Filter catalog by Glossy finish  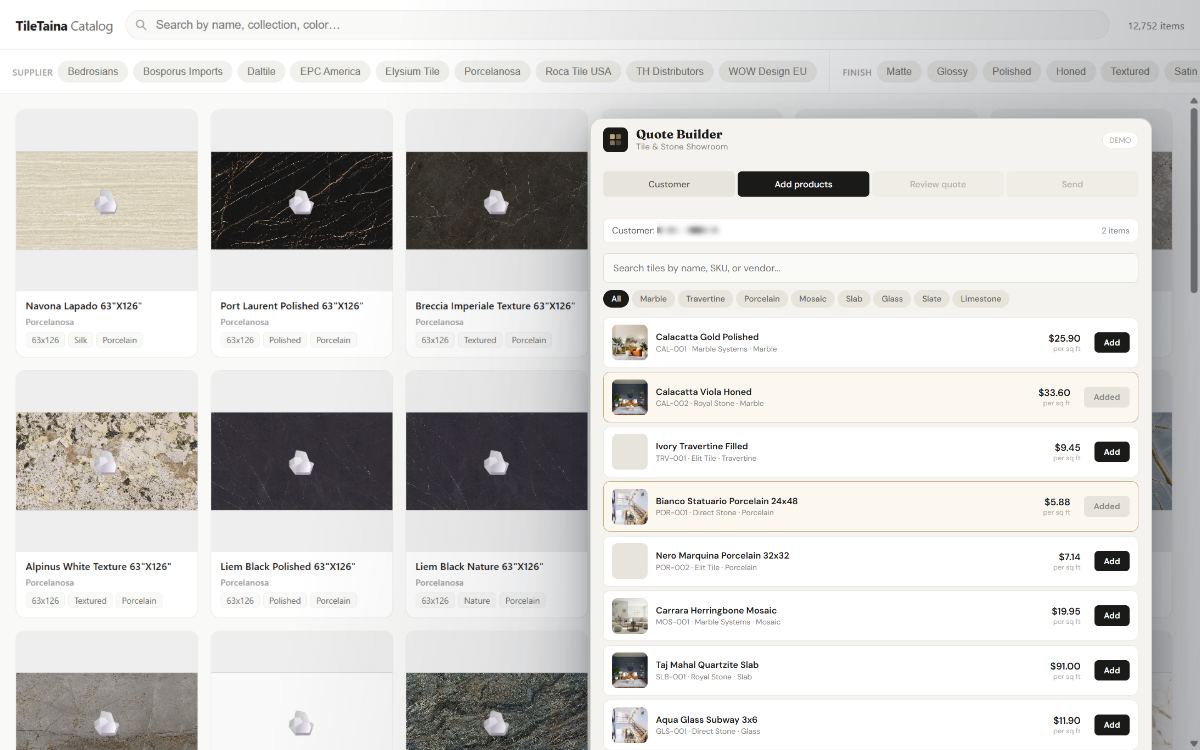point(952,72)
